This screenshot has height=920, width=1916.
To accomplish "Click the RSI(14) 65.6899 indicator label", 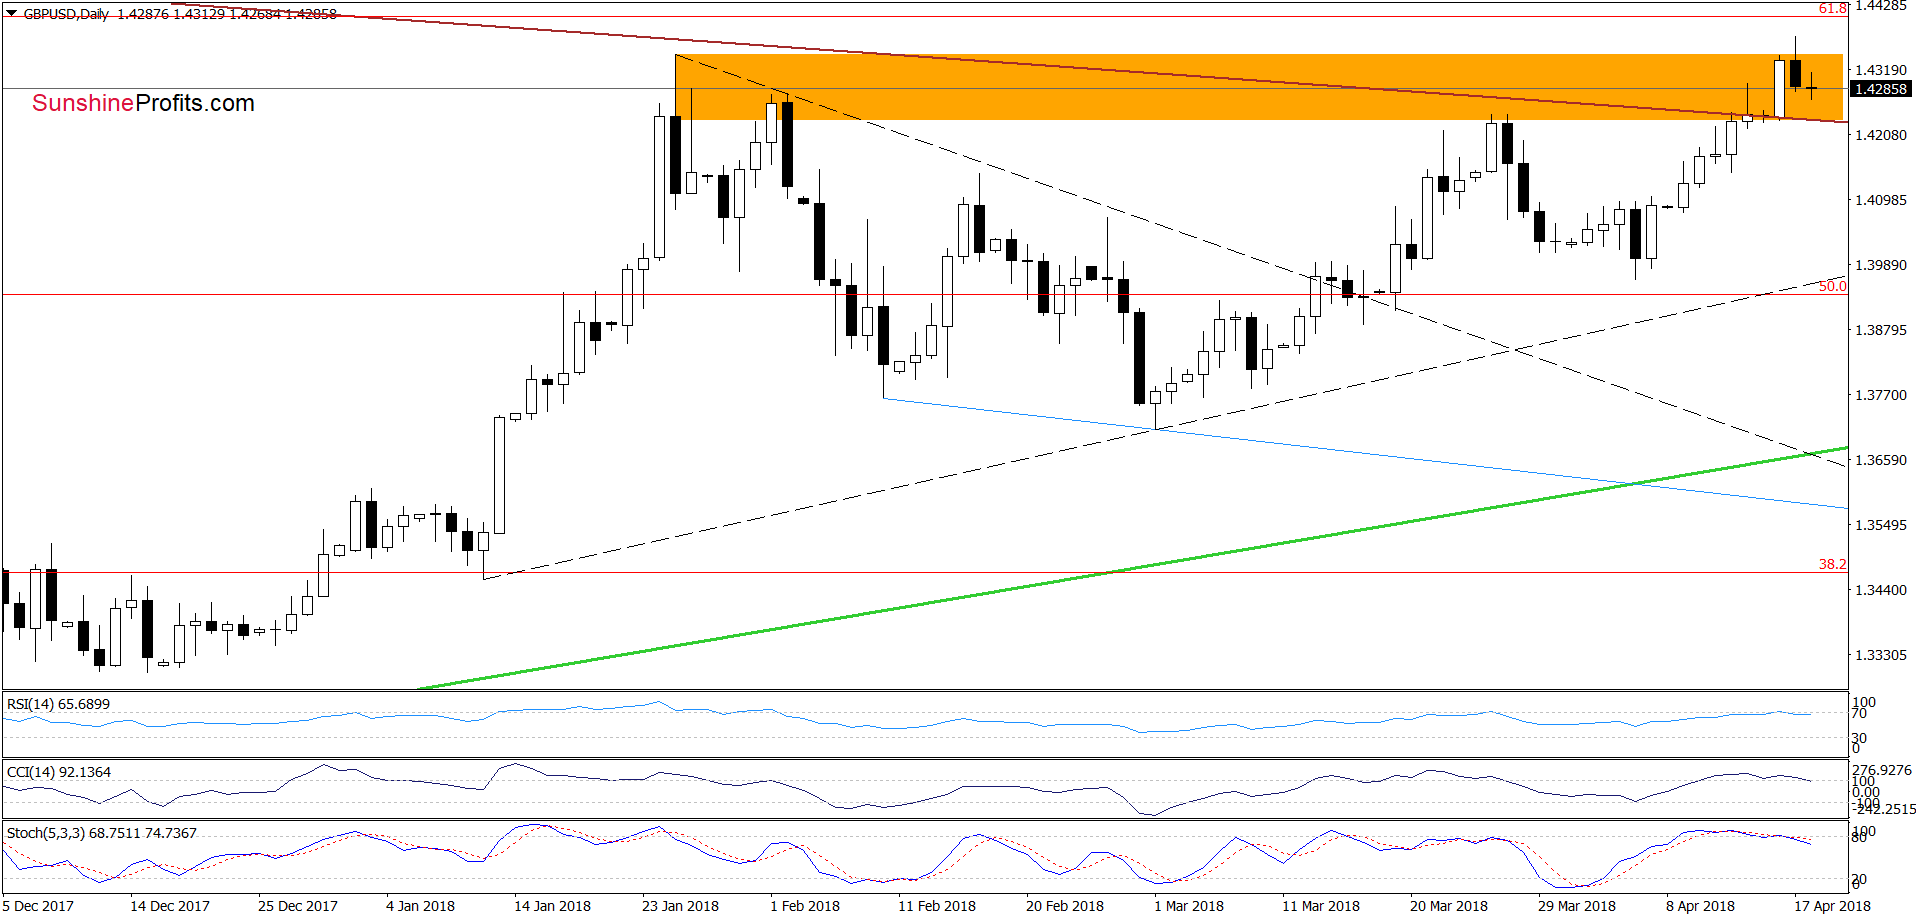I will click(x=59, y=704).
